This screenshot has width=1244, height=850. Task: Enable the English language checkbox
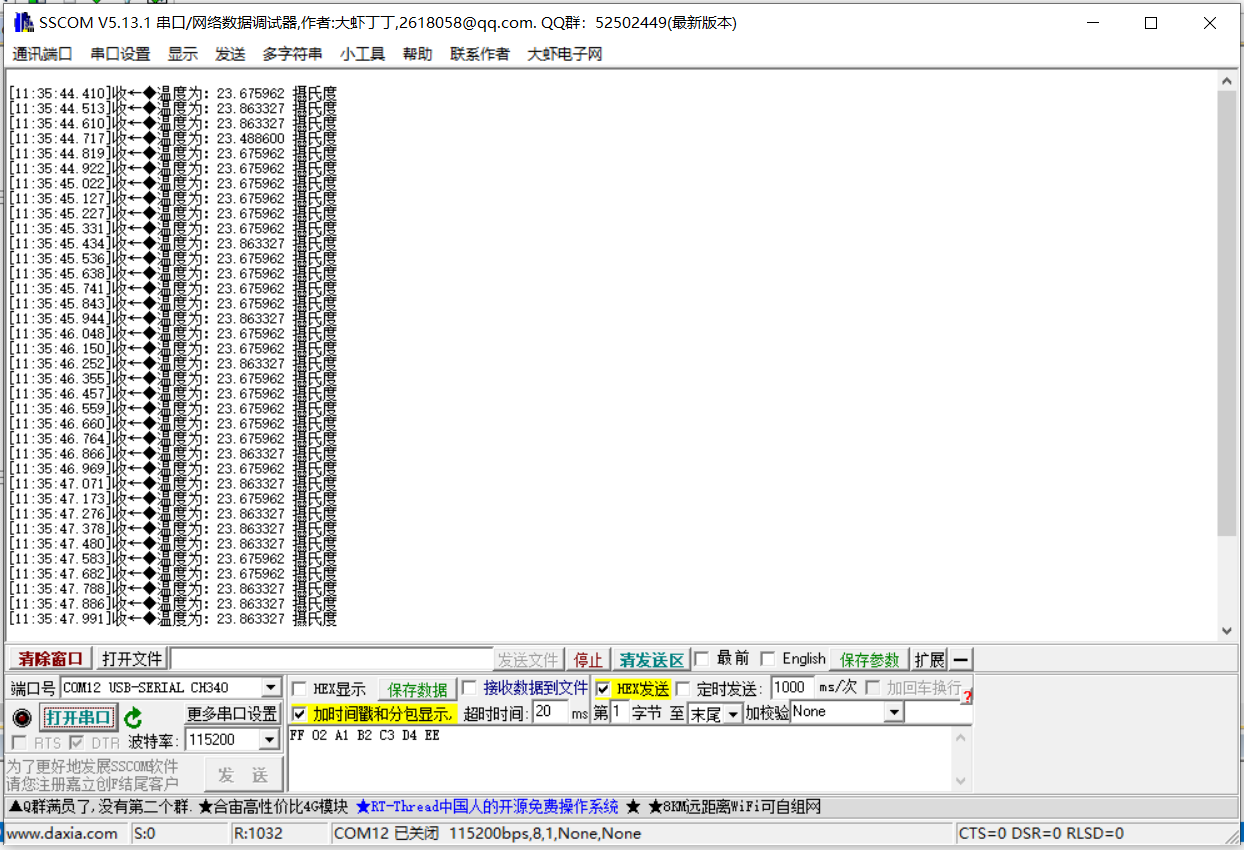coord(768,659)
